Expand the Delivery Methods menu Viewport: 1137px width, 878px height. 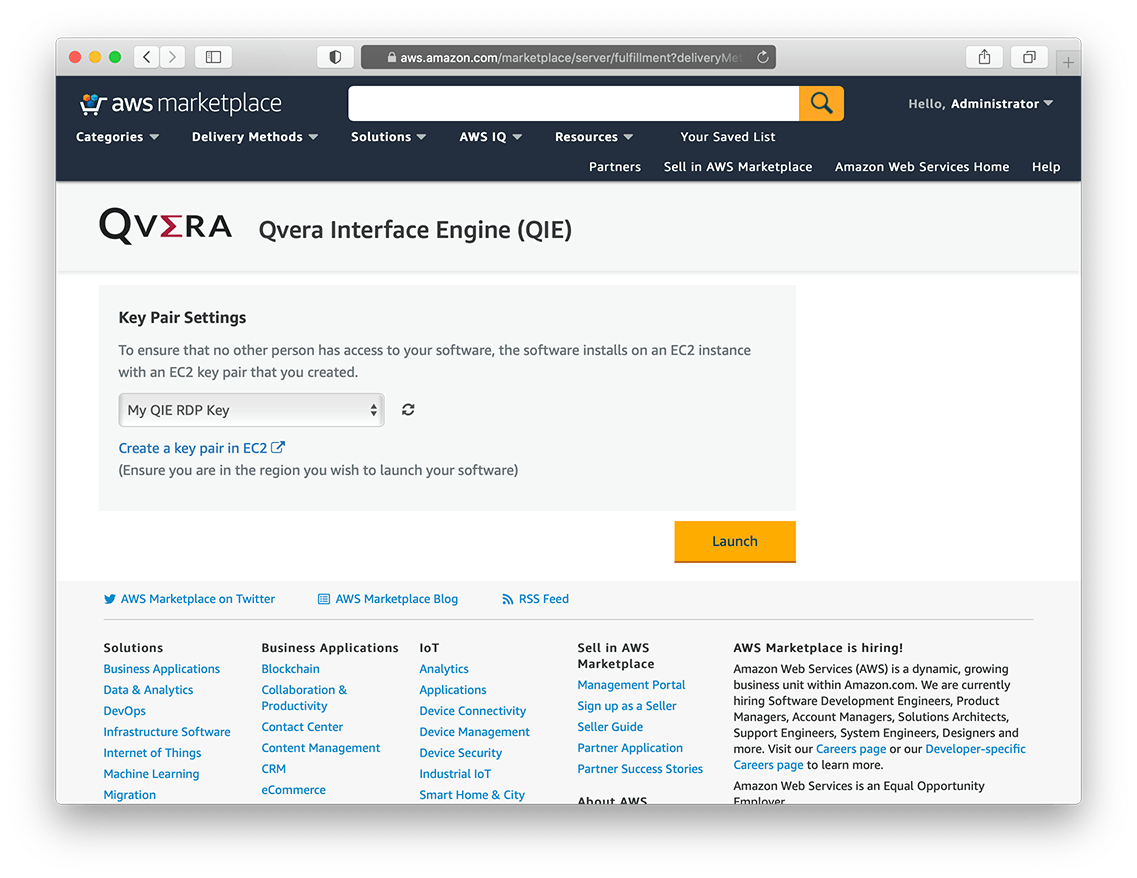coord(255,137)
